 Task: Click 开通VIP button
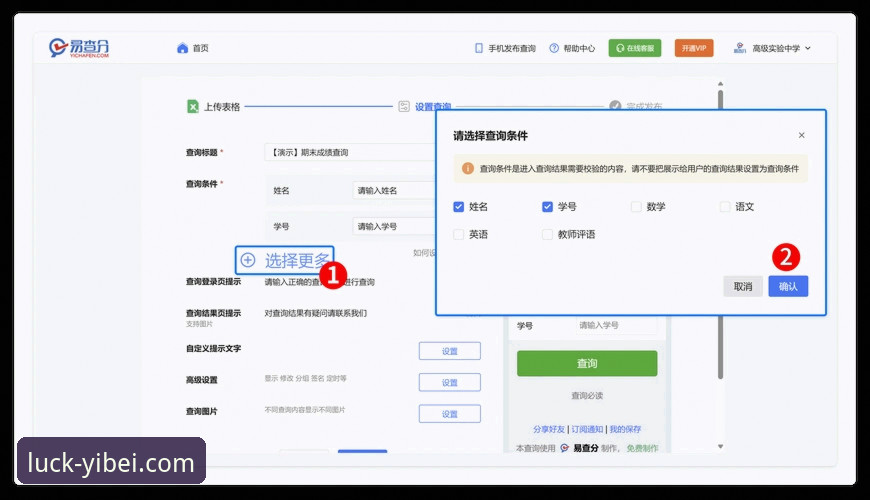tap(694, 48)
